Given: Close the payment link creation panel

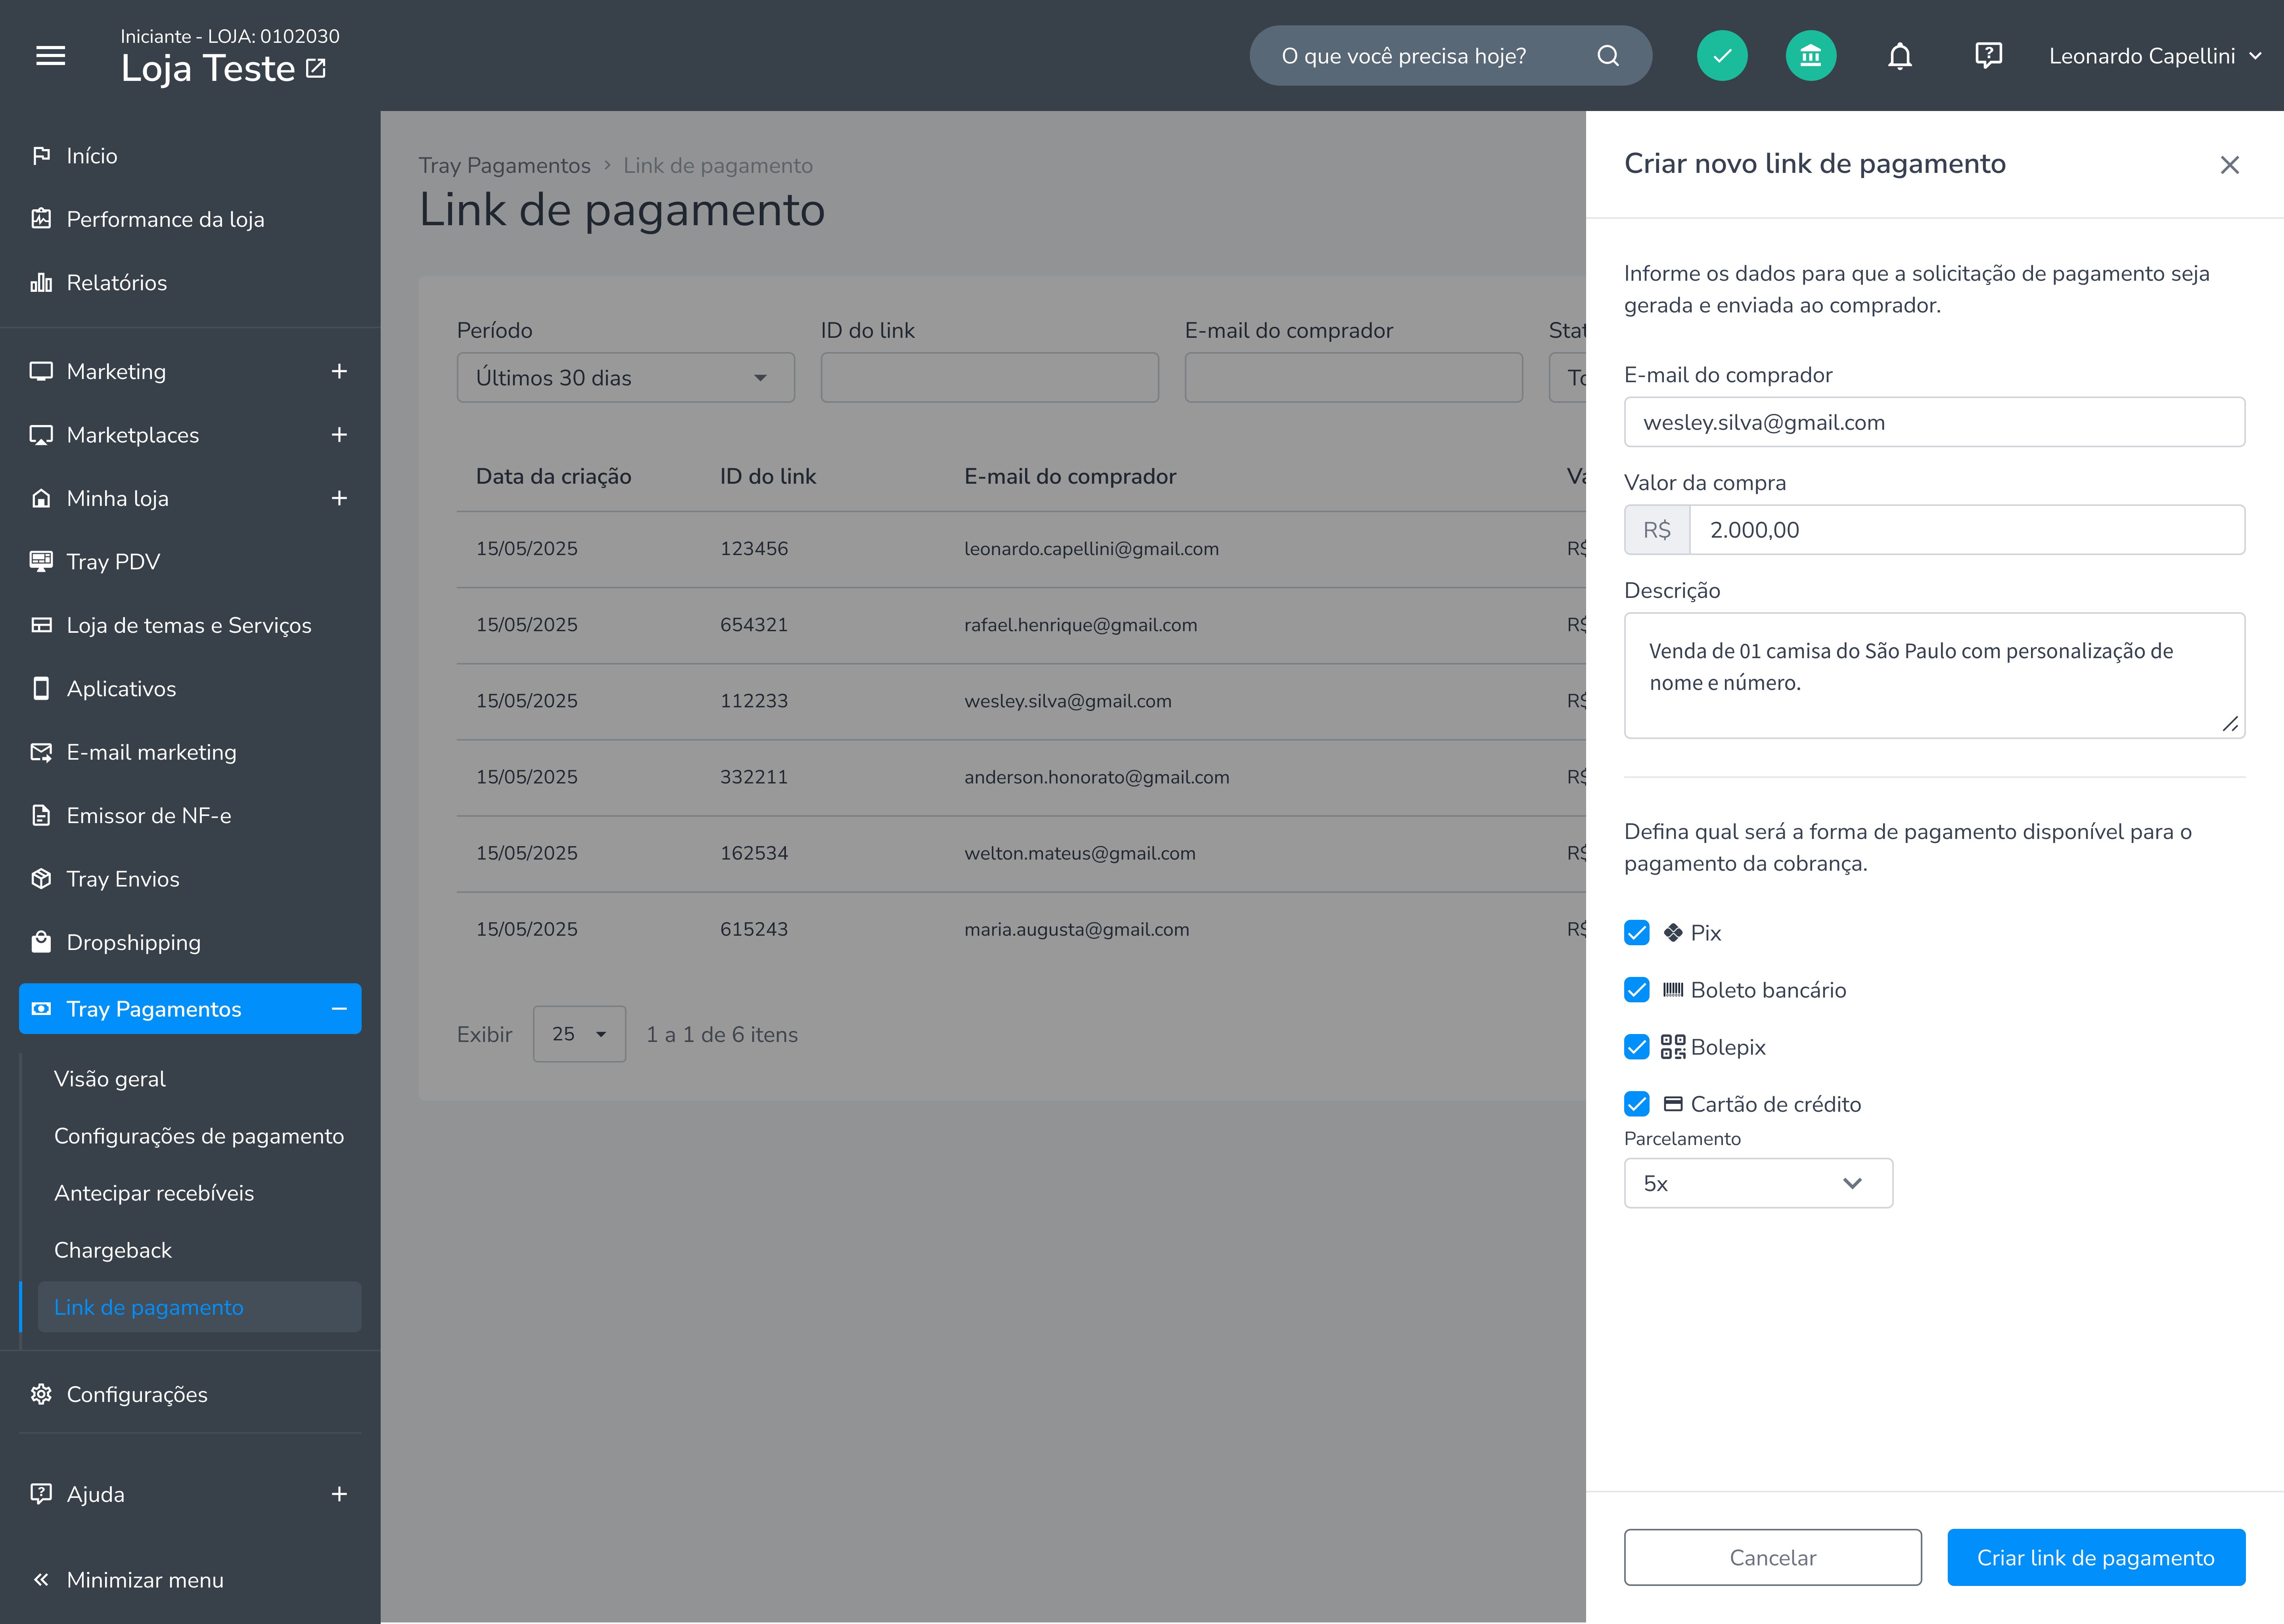Looking at the screenshot, I should pos(2229,165).
